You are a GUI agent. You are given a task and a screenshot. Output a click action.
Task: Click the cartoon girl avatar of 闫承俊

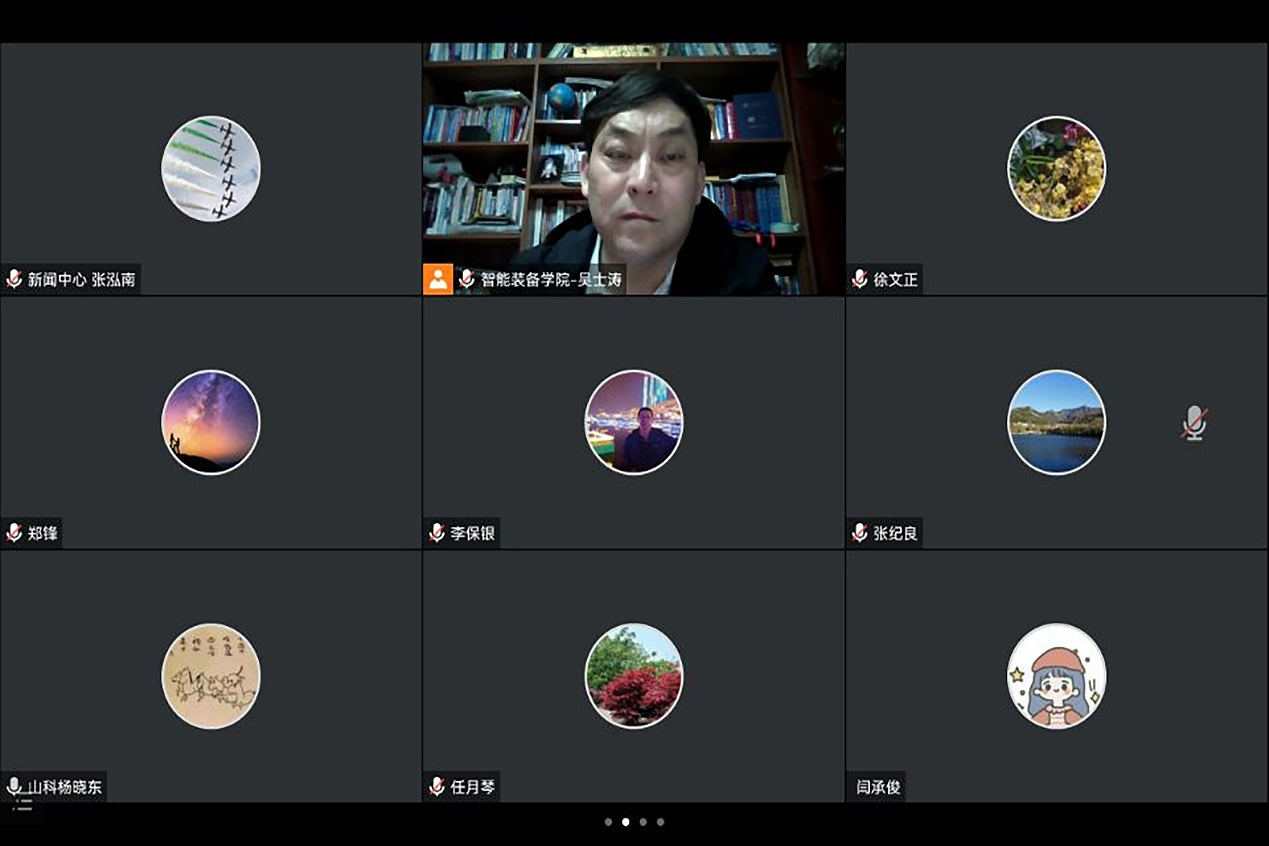pyautogui.click(x=1056, y=676)
